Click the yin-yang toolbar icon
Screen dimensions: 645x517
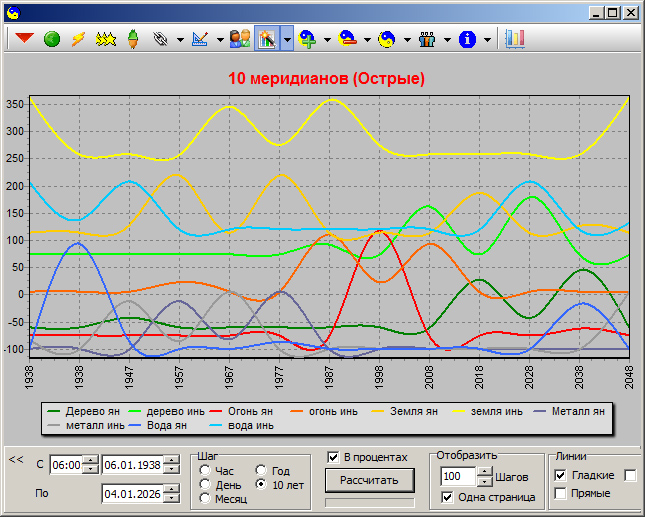point(386,39)
